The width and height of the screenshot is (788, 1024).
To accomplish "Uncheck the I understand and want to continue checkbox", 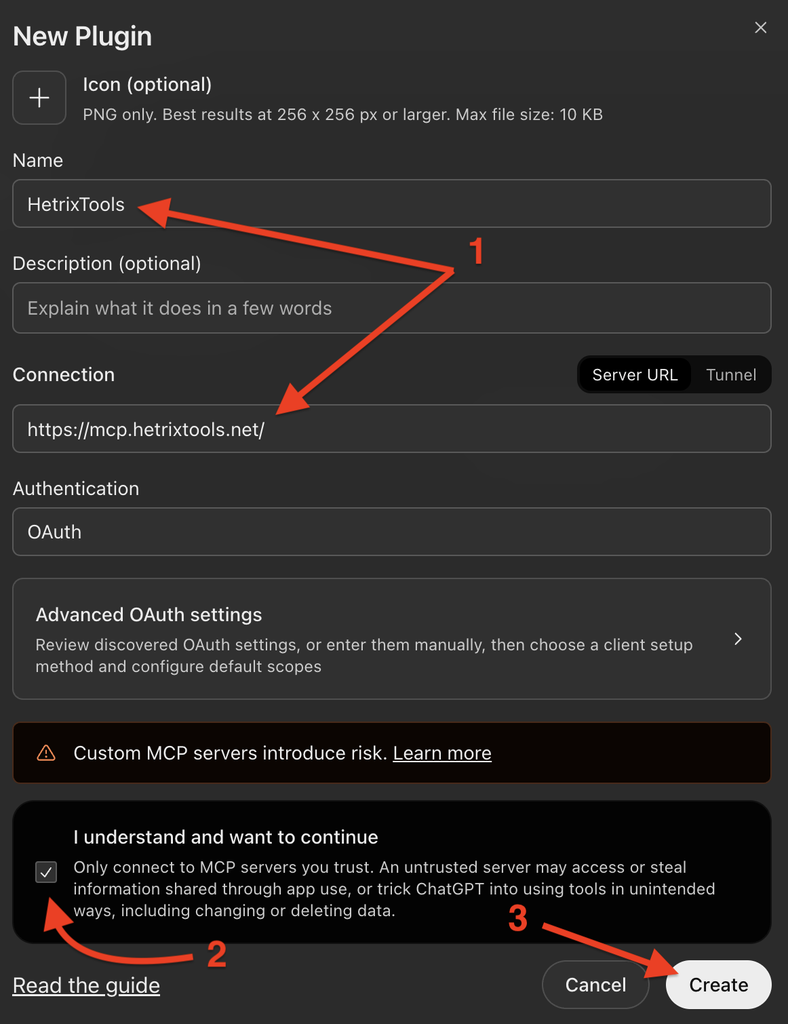I will (x=46, y=872).
